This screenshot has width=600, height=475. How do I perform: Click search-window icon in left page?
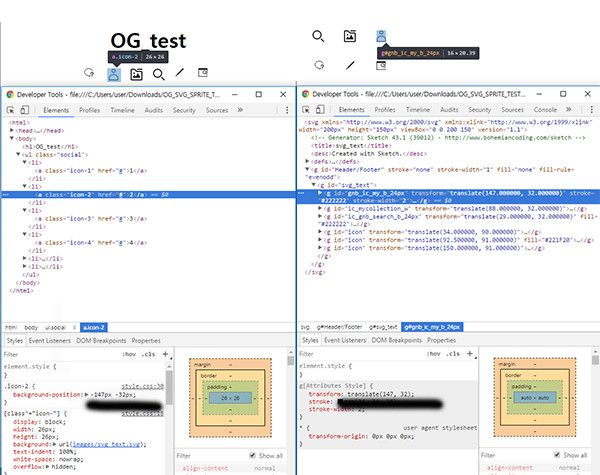pos(203,72)
